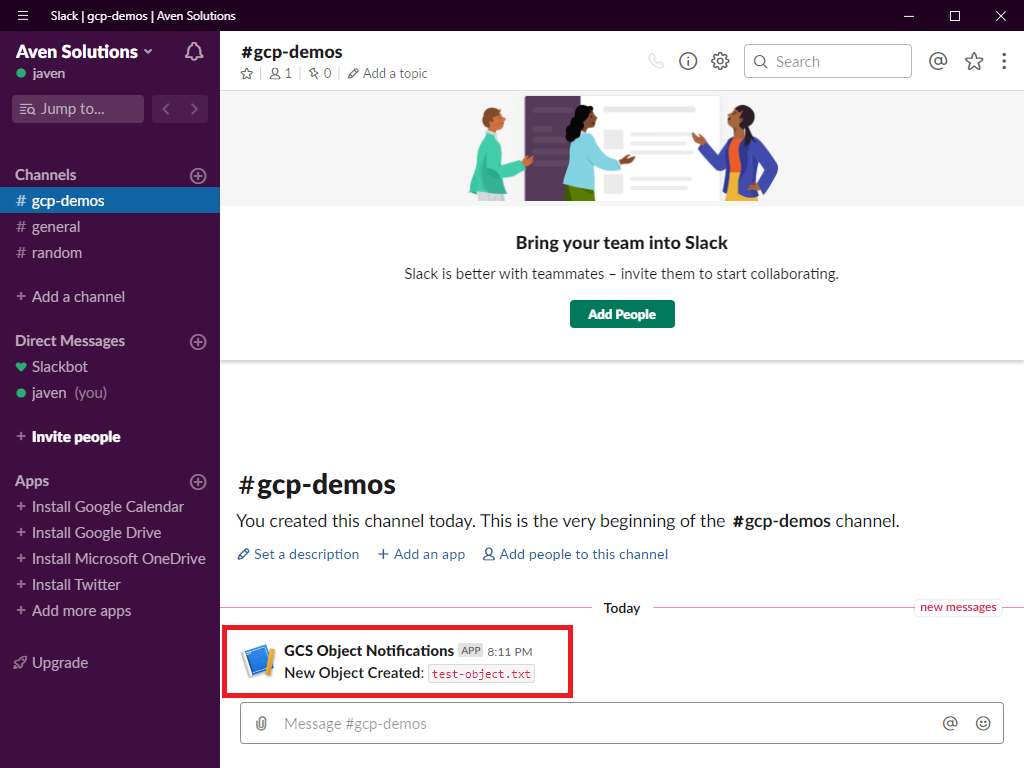The height and width of the screenshot is (768, 1024).
Task: Install Google Calendar app
Action: [100, 507]
